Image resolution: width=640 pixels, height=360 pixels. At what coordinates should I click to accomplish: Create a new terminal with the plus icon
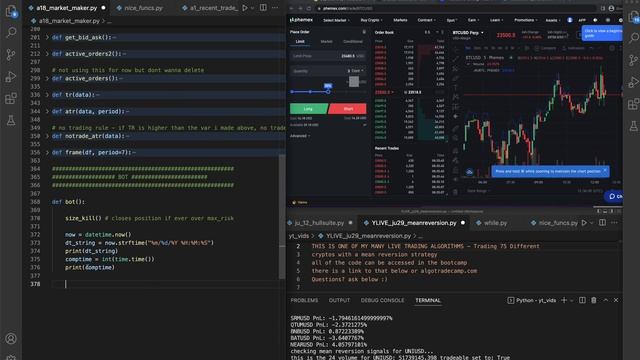coord(564,300)
